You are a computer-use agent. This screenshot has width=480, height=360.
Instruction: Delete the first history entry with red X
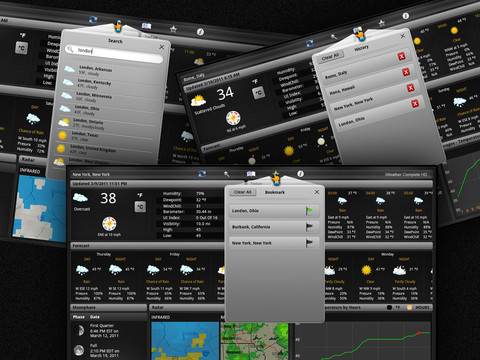coord(402,56)
